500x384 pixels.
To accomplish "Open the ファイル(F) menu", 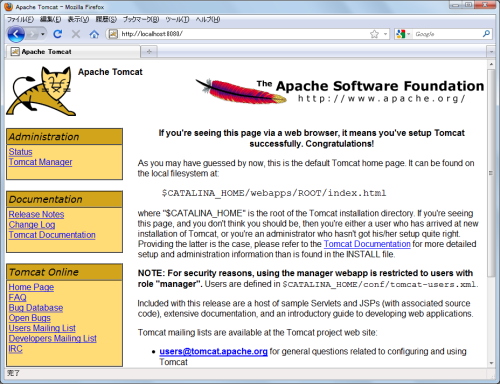I will pyautogui.click(x=20, y=19).
